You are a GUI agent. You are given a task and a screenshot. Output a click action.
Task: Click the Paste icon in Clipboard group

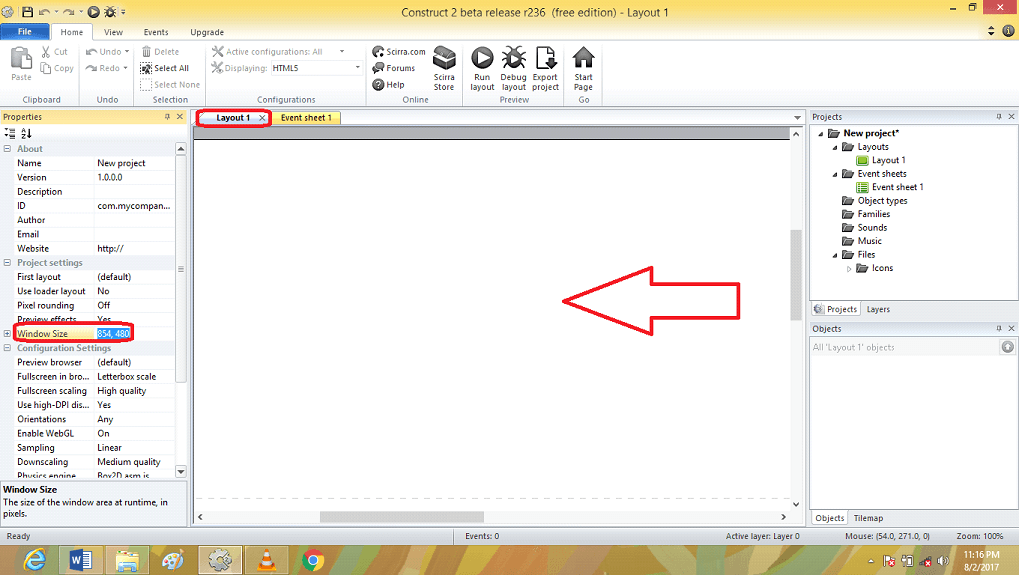21,59
